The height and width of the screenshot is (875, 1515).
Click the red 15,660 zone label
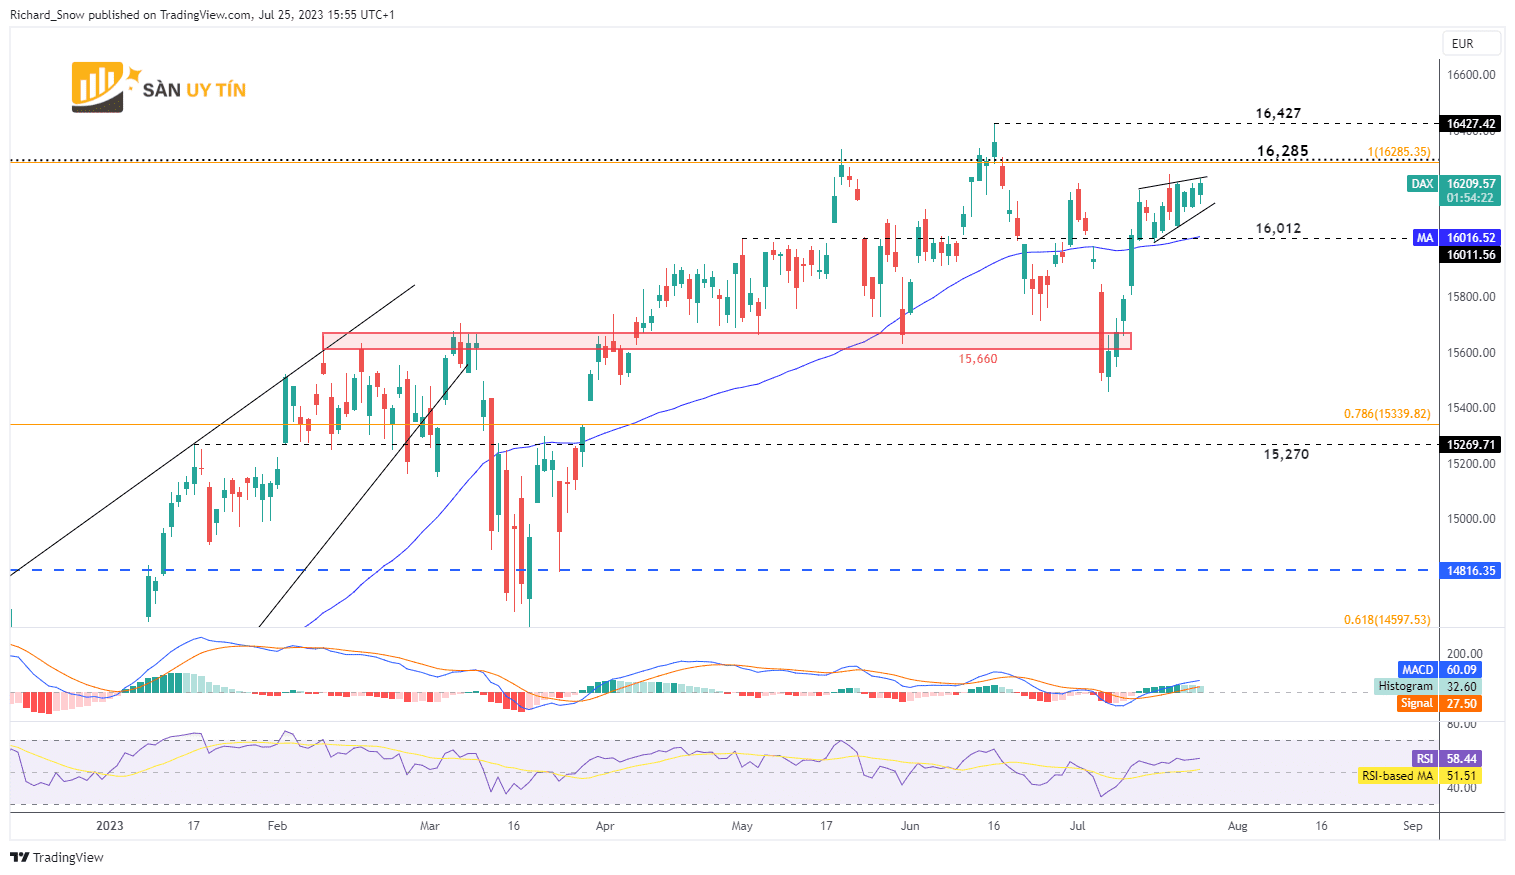978,359
